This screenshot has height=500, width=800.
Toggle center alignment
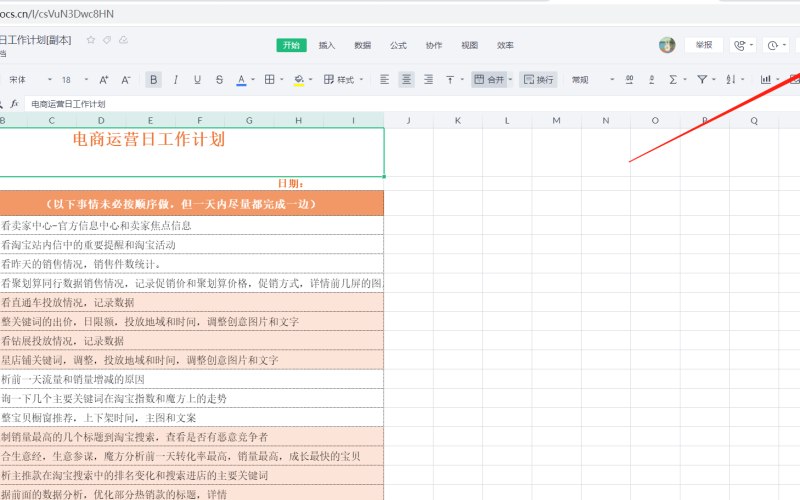407,80
